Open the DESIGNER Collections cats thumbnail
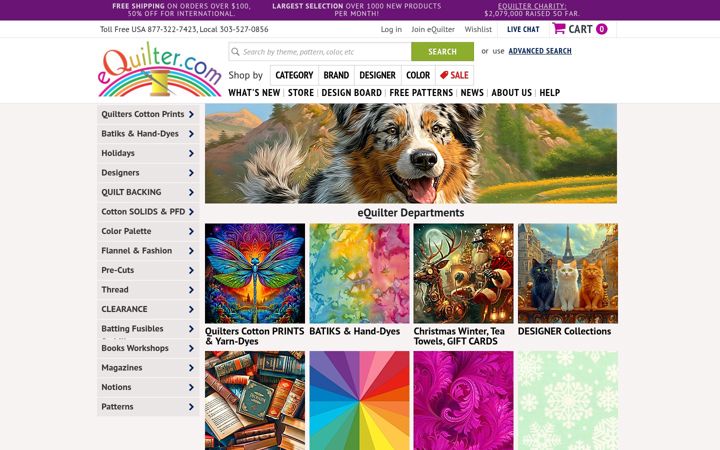This screenshot has height=450, width=720. [568, 273]
